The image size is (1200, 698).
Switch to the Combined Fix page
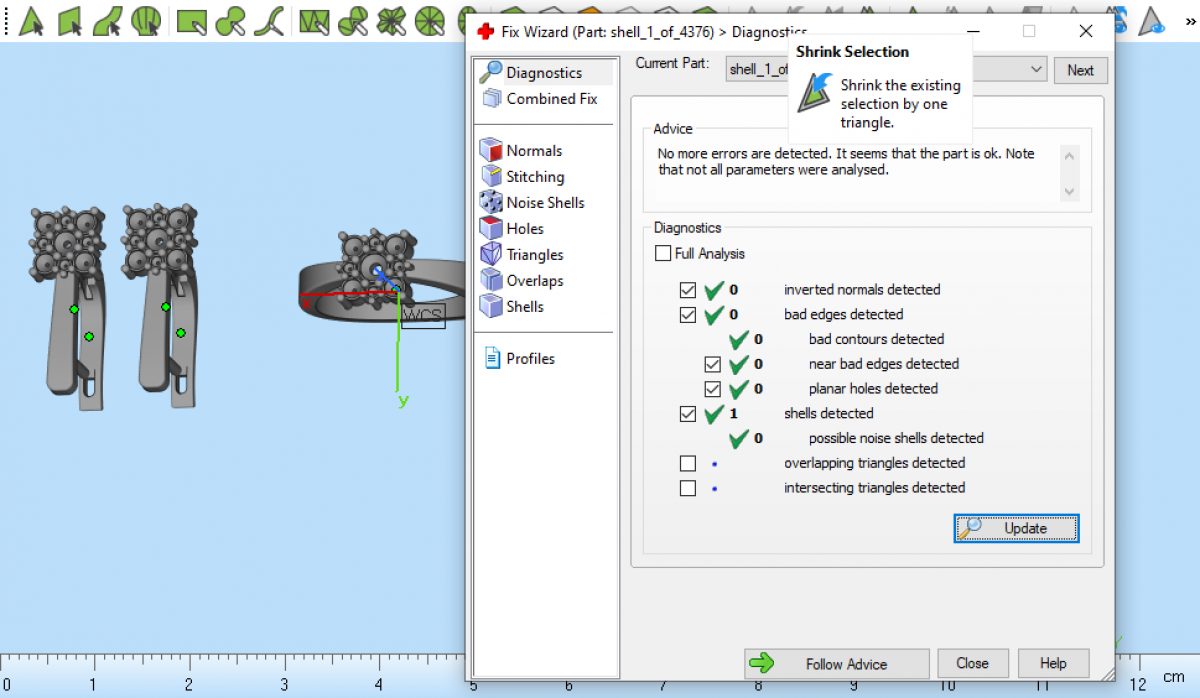pyautogui.click(x=551, y=99)
